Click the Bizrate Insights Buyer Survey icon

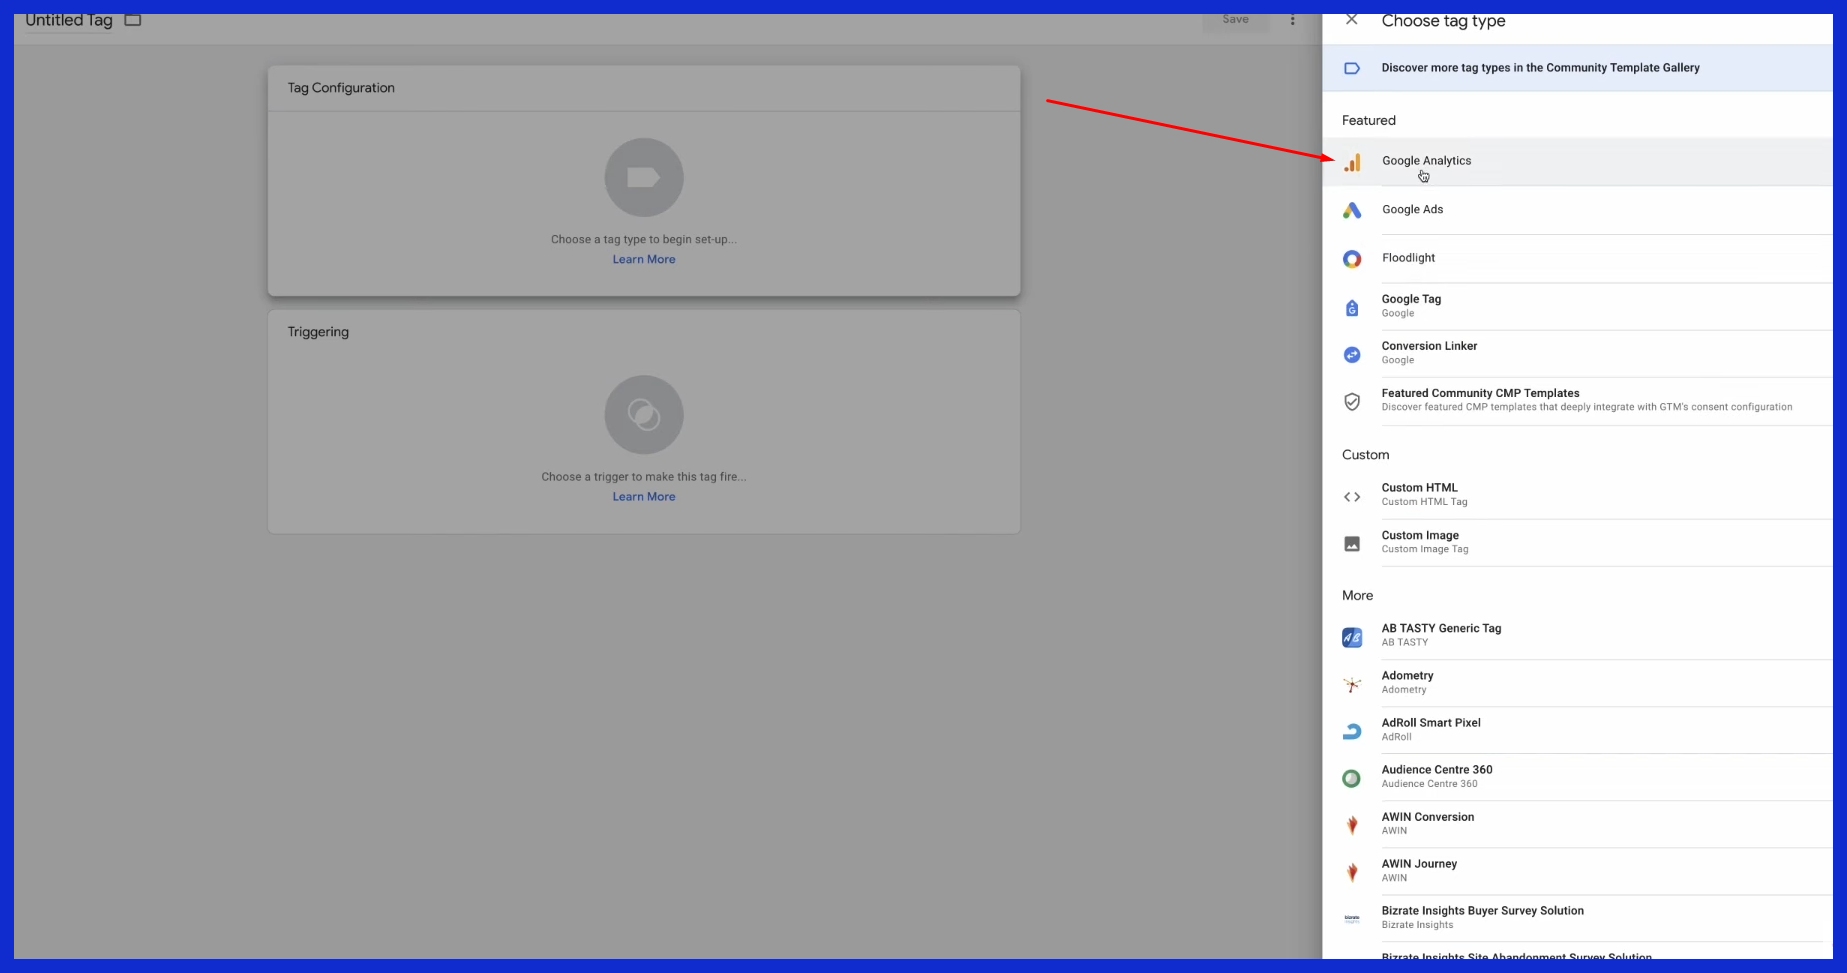tap(1352, 918)
